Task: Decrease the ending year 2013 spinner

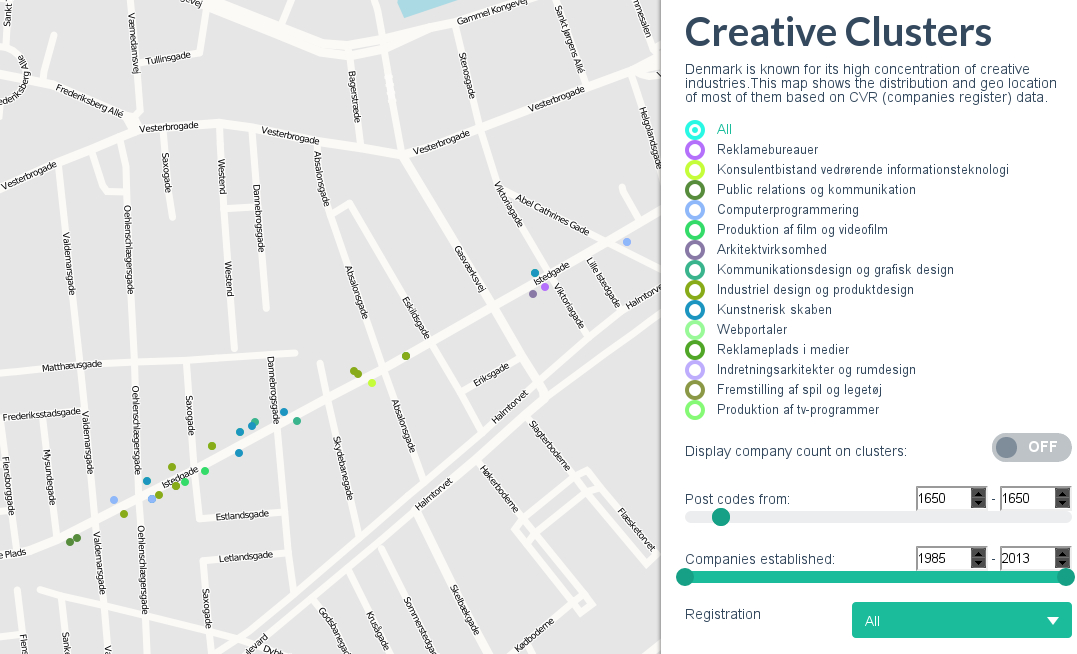Action: 1063,564
